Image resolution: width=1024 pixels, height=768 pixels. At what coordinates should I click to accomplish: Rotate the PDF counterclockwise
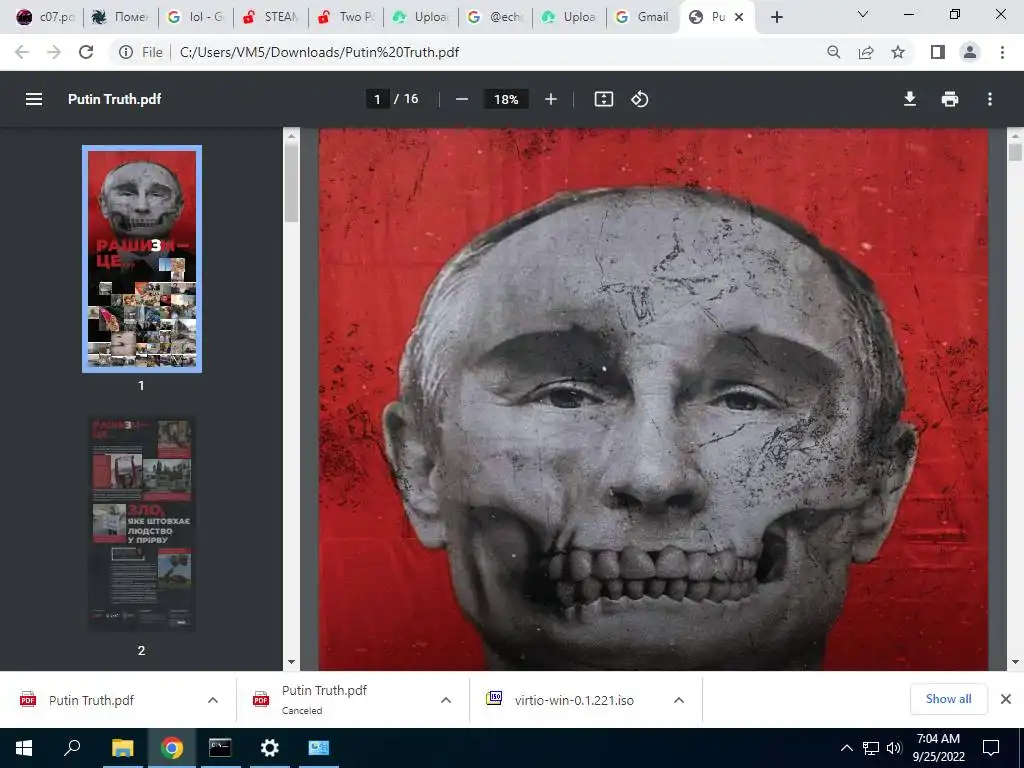tap(639, 99)
